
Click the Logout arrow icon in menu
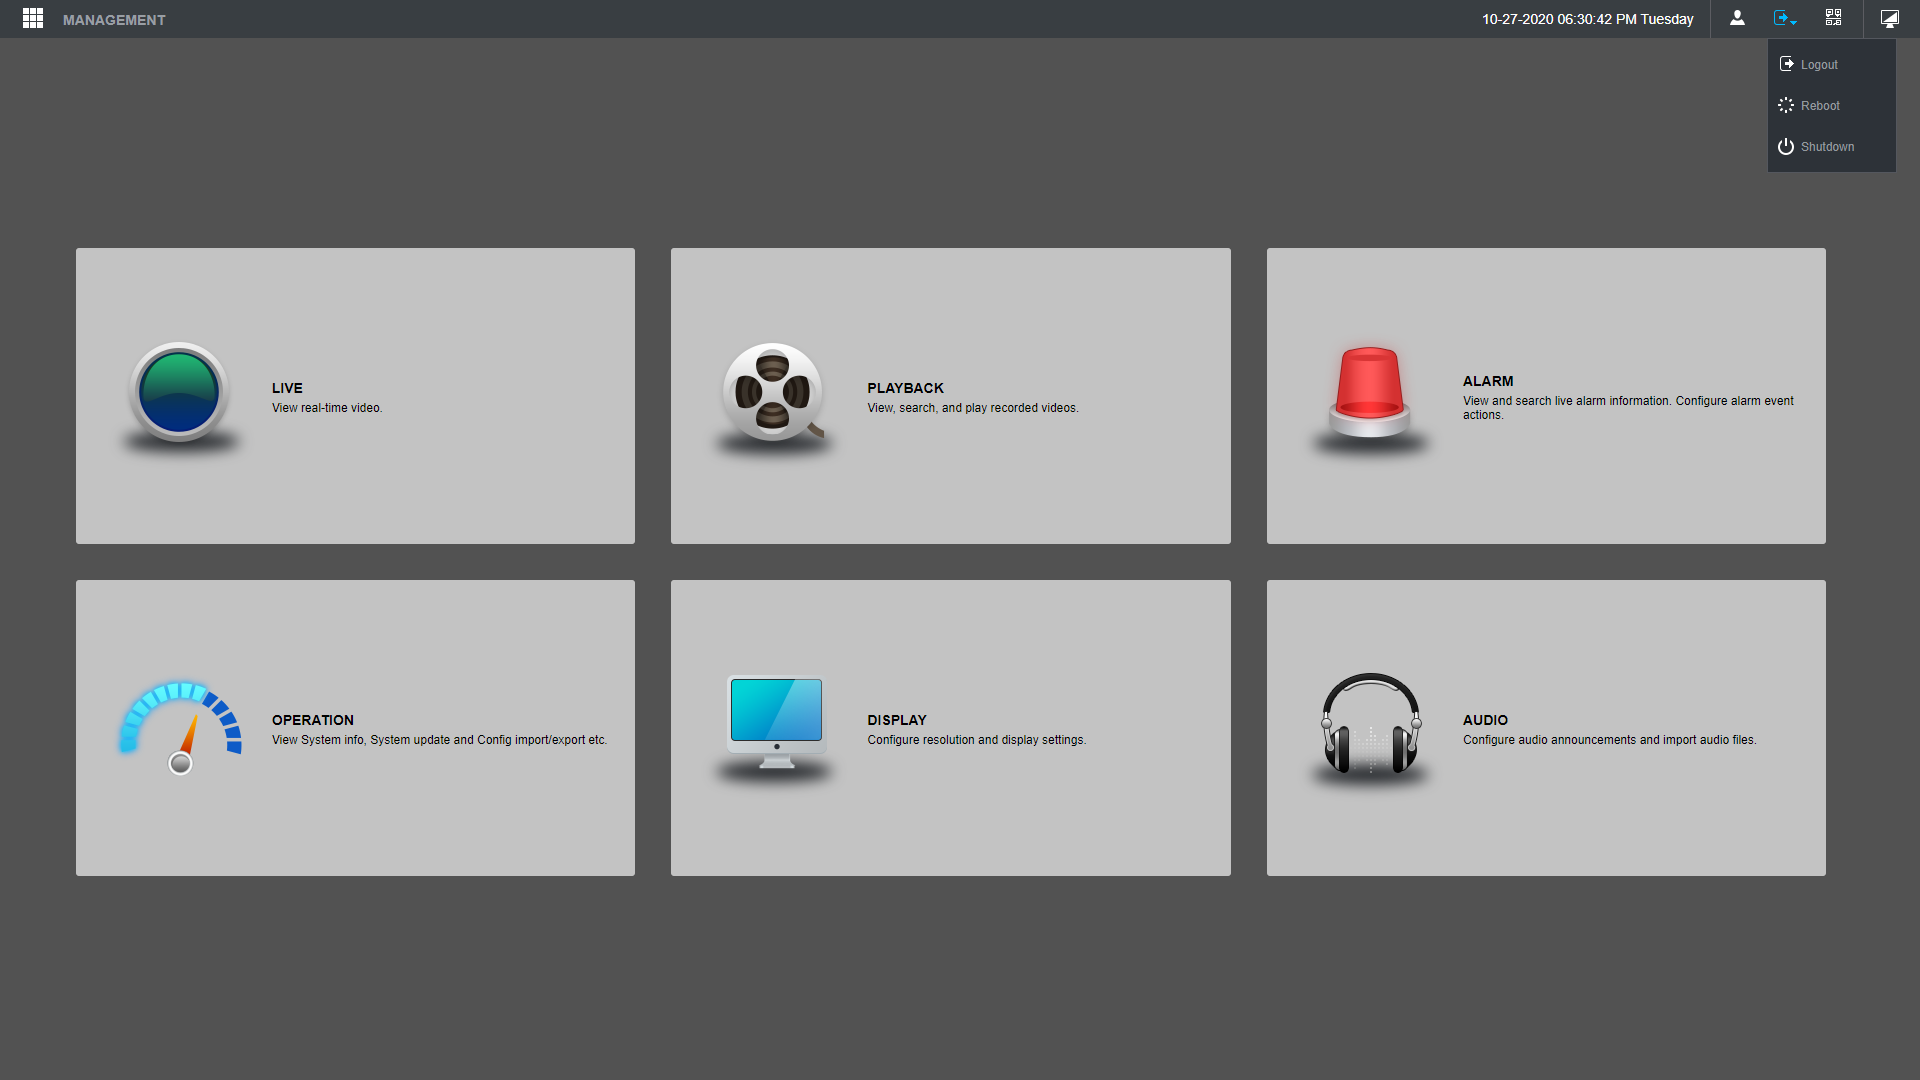[1786, 64]
